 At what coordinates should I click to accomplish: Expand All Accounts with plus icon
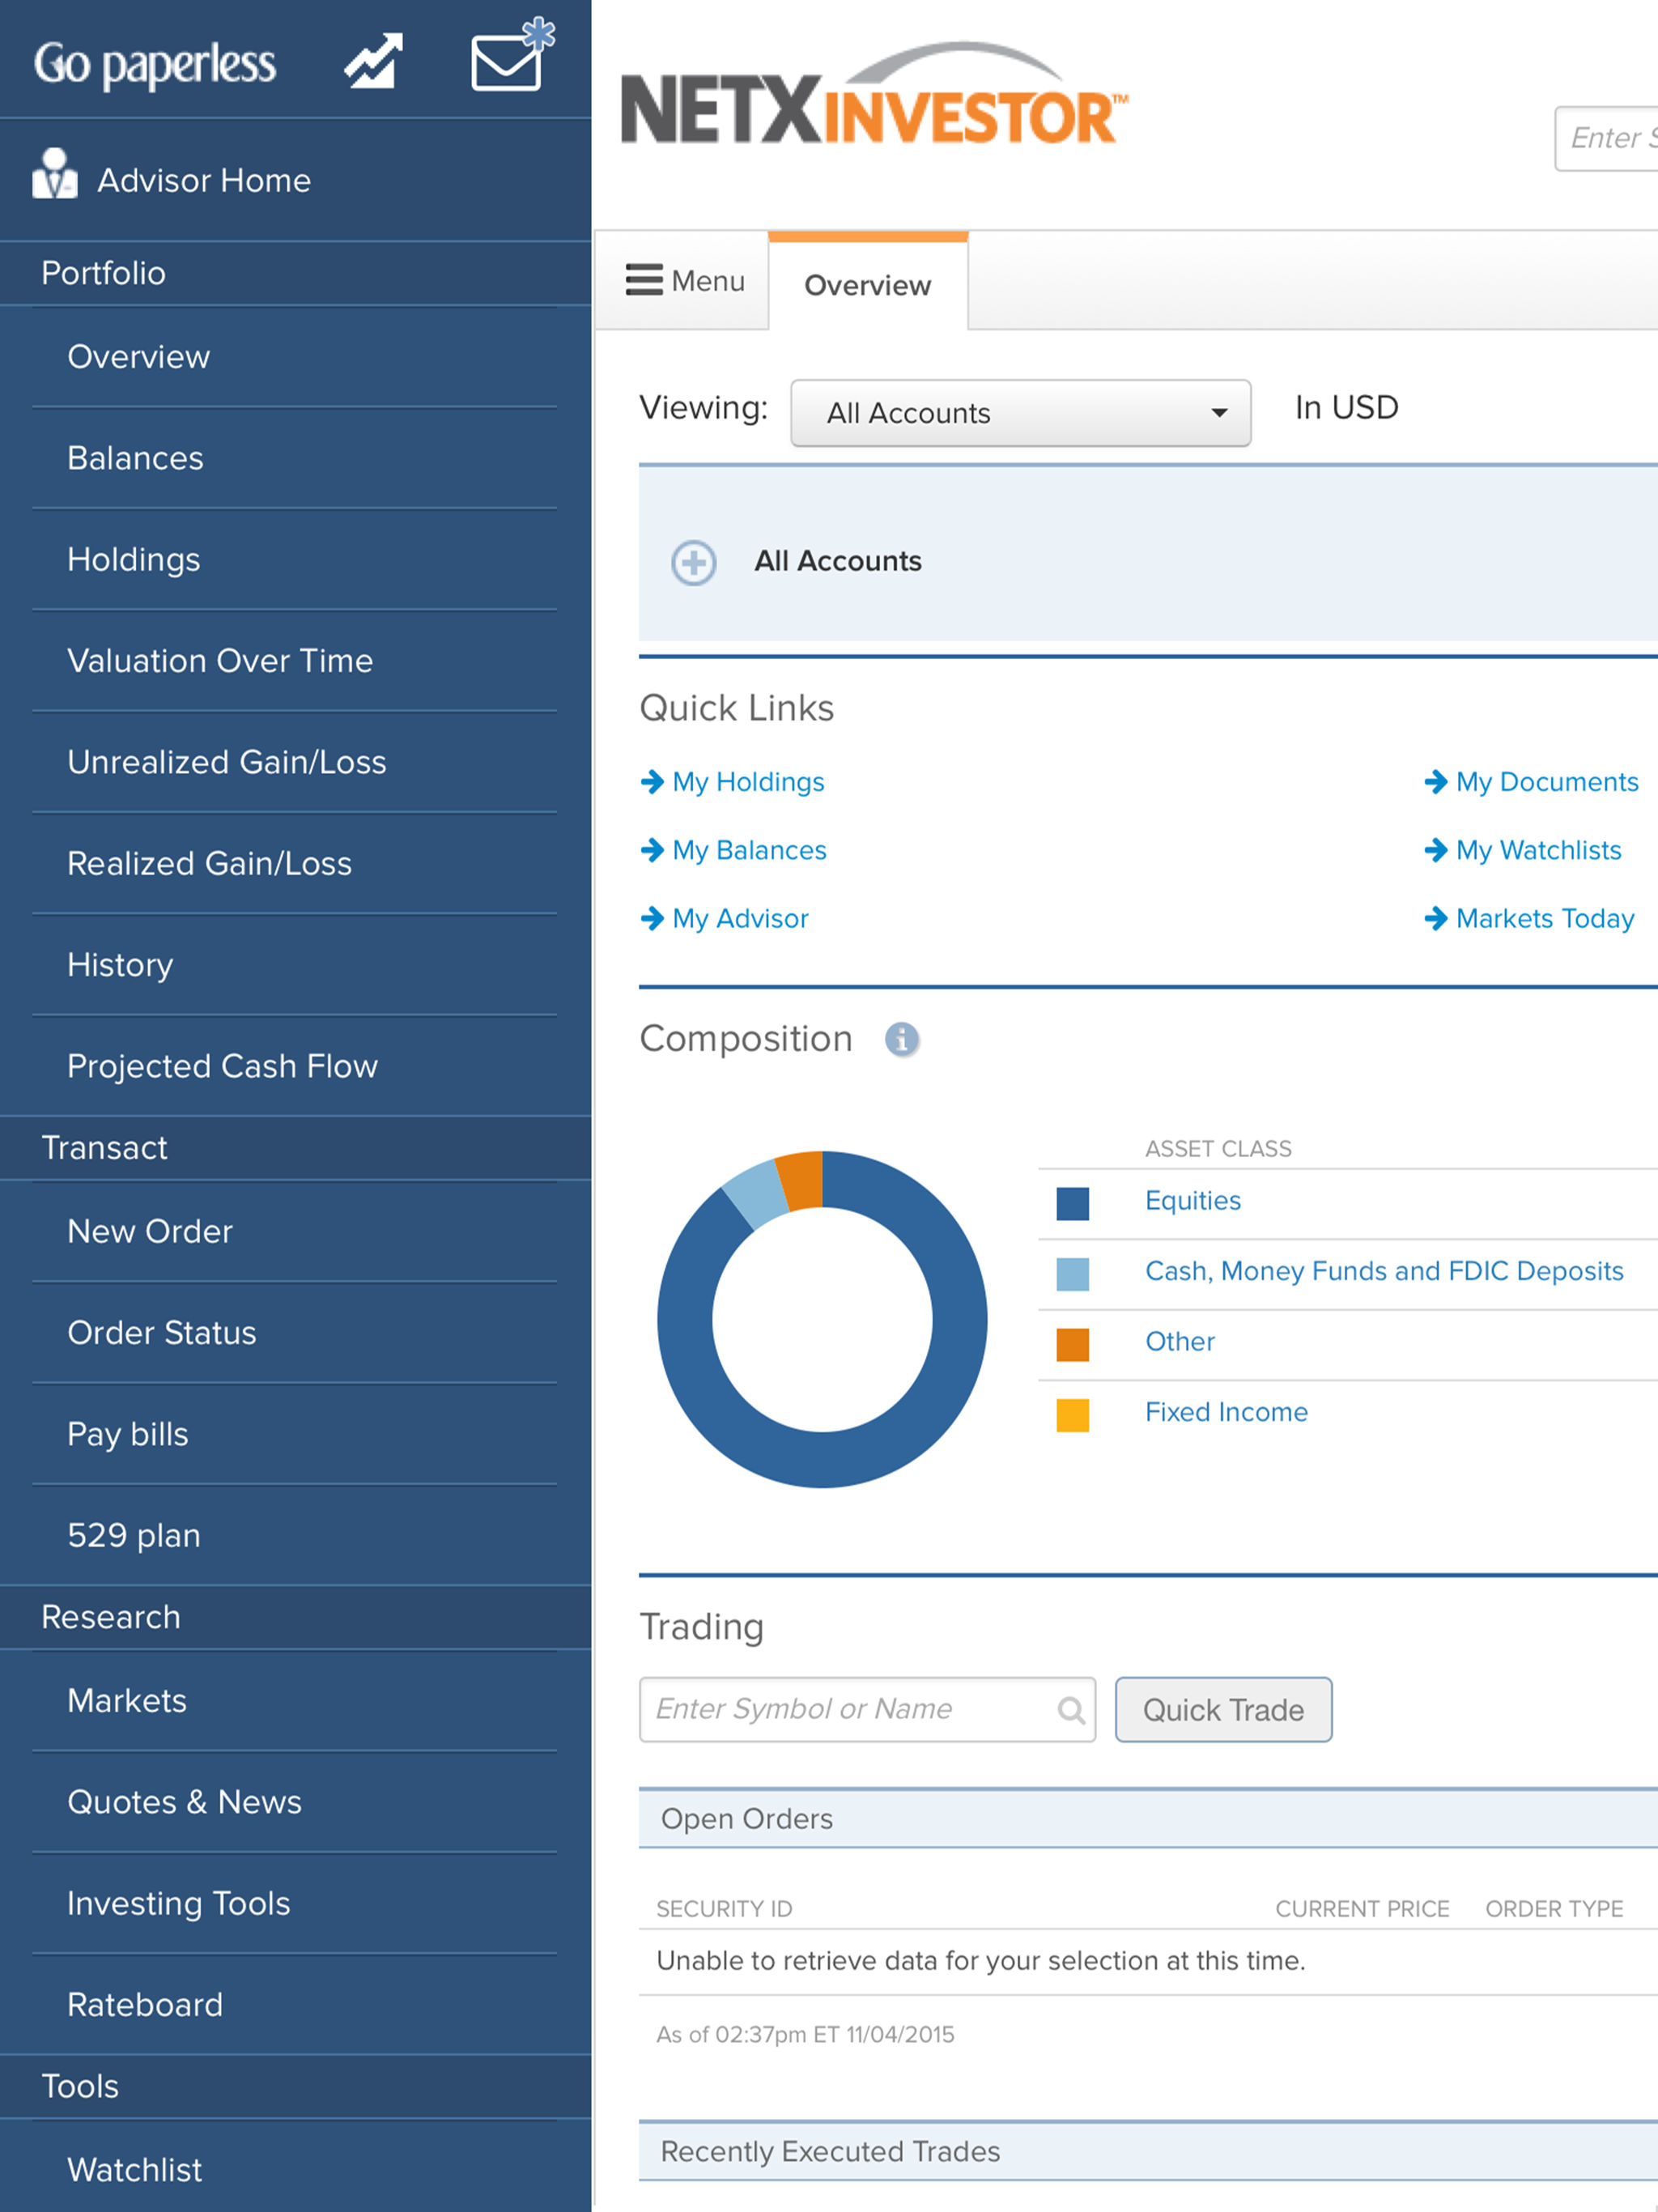pos(693,563)
